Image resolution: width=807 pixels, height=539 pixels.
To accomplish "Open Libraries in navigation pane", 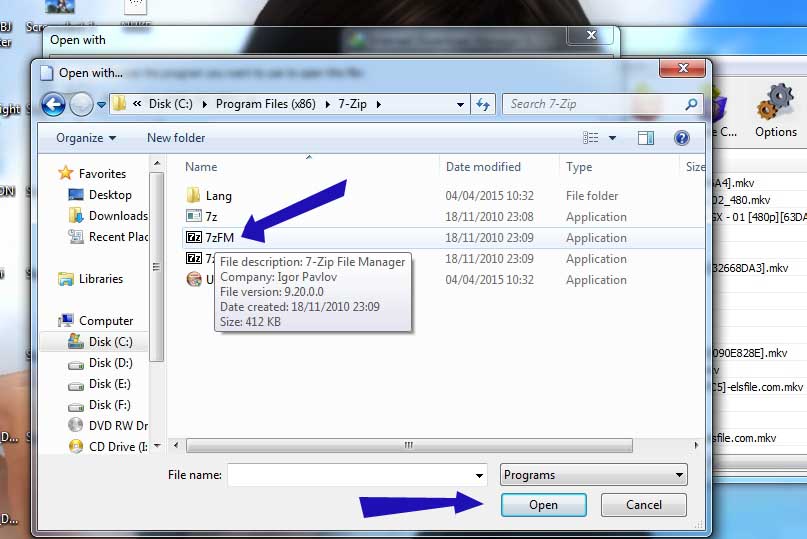I will 100,279.
